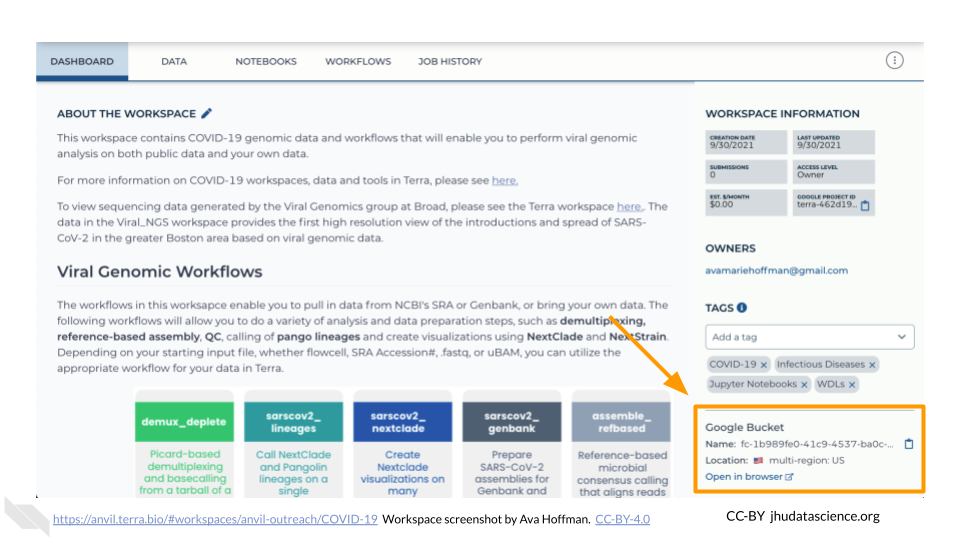960x540 pixels.
Task: View the Job History tab
Action: click(450, 61)
